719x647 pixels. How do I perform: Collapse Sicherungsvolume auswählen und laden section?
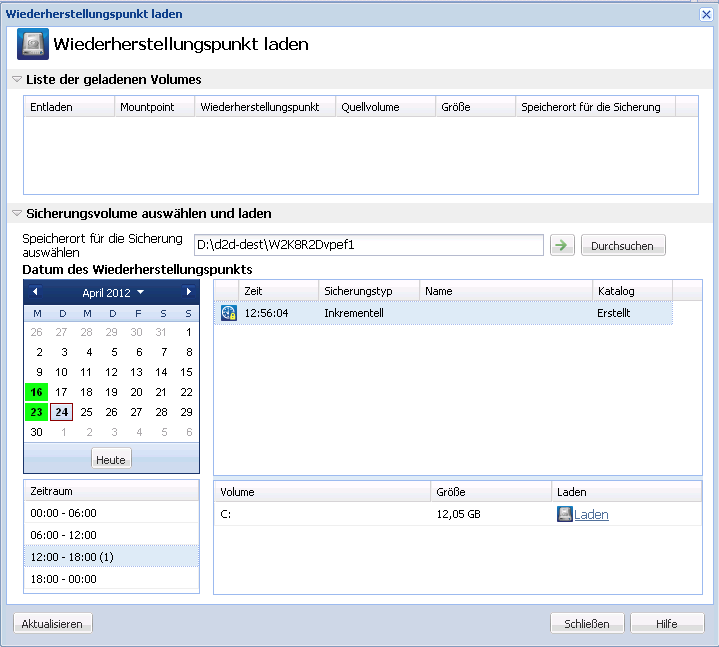click(17, 213)
